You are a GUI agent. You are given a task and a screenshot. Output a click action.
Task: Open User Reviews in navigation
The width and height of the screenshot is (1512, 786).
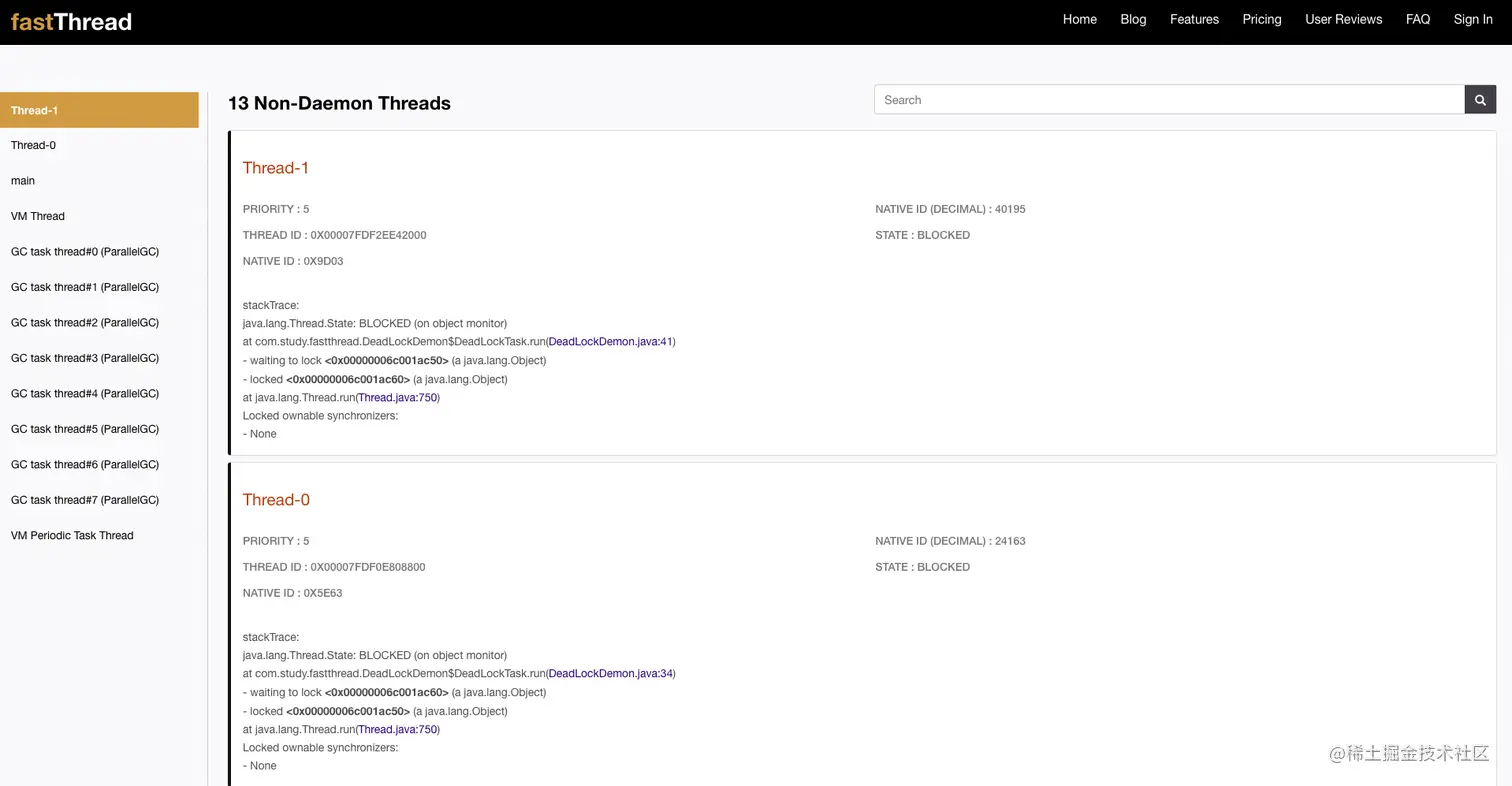[1343, 19]
